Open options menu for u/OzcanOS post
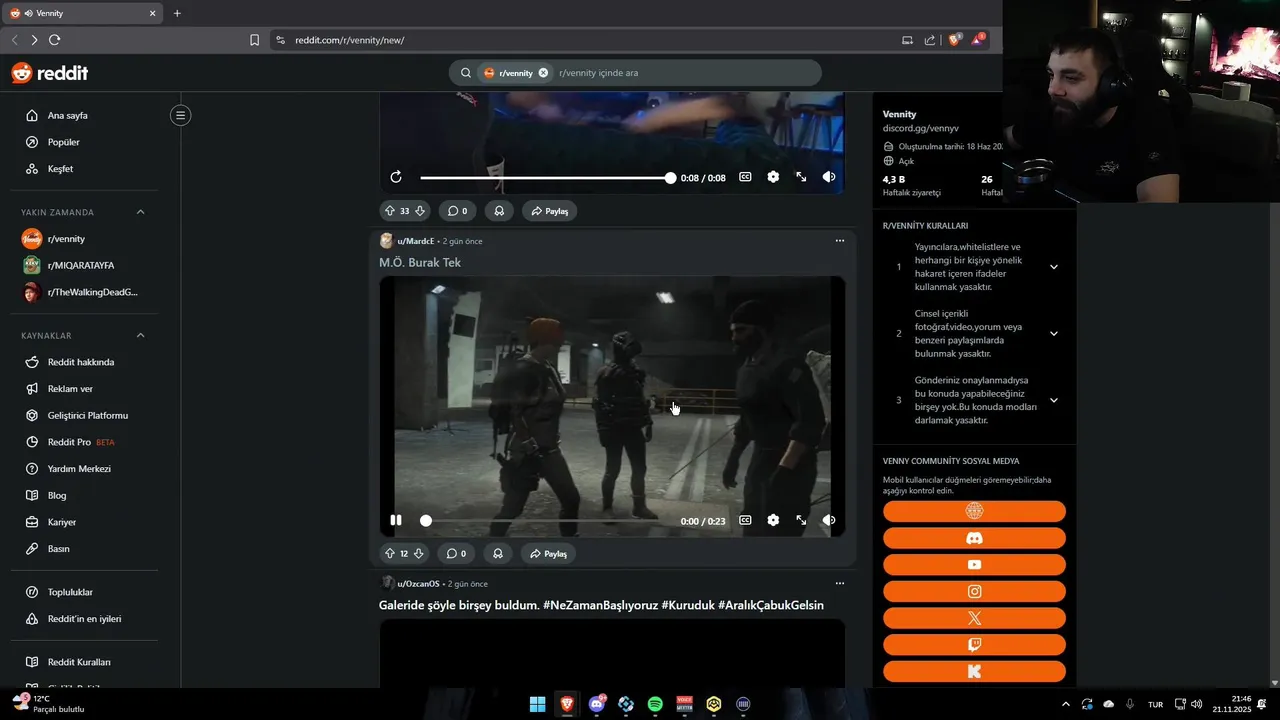1280x720 pixels. 840,584
